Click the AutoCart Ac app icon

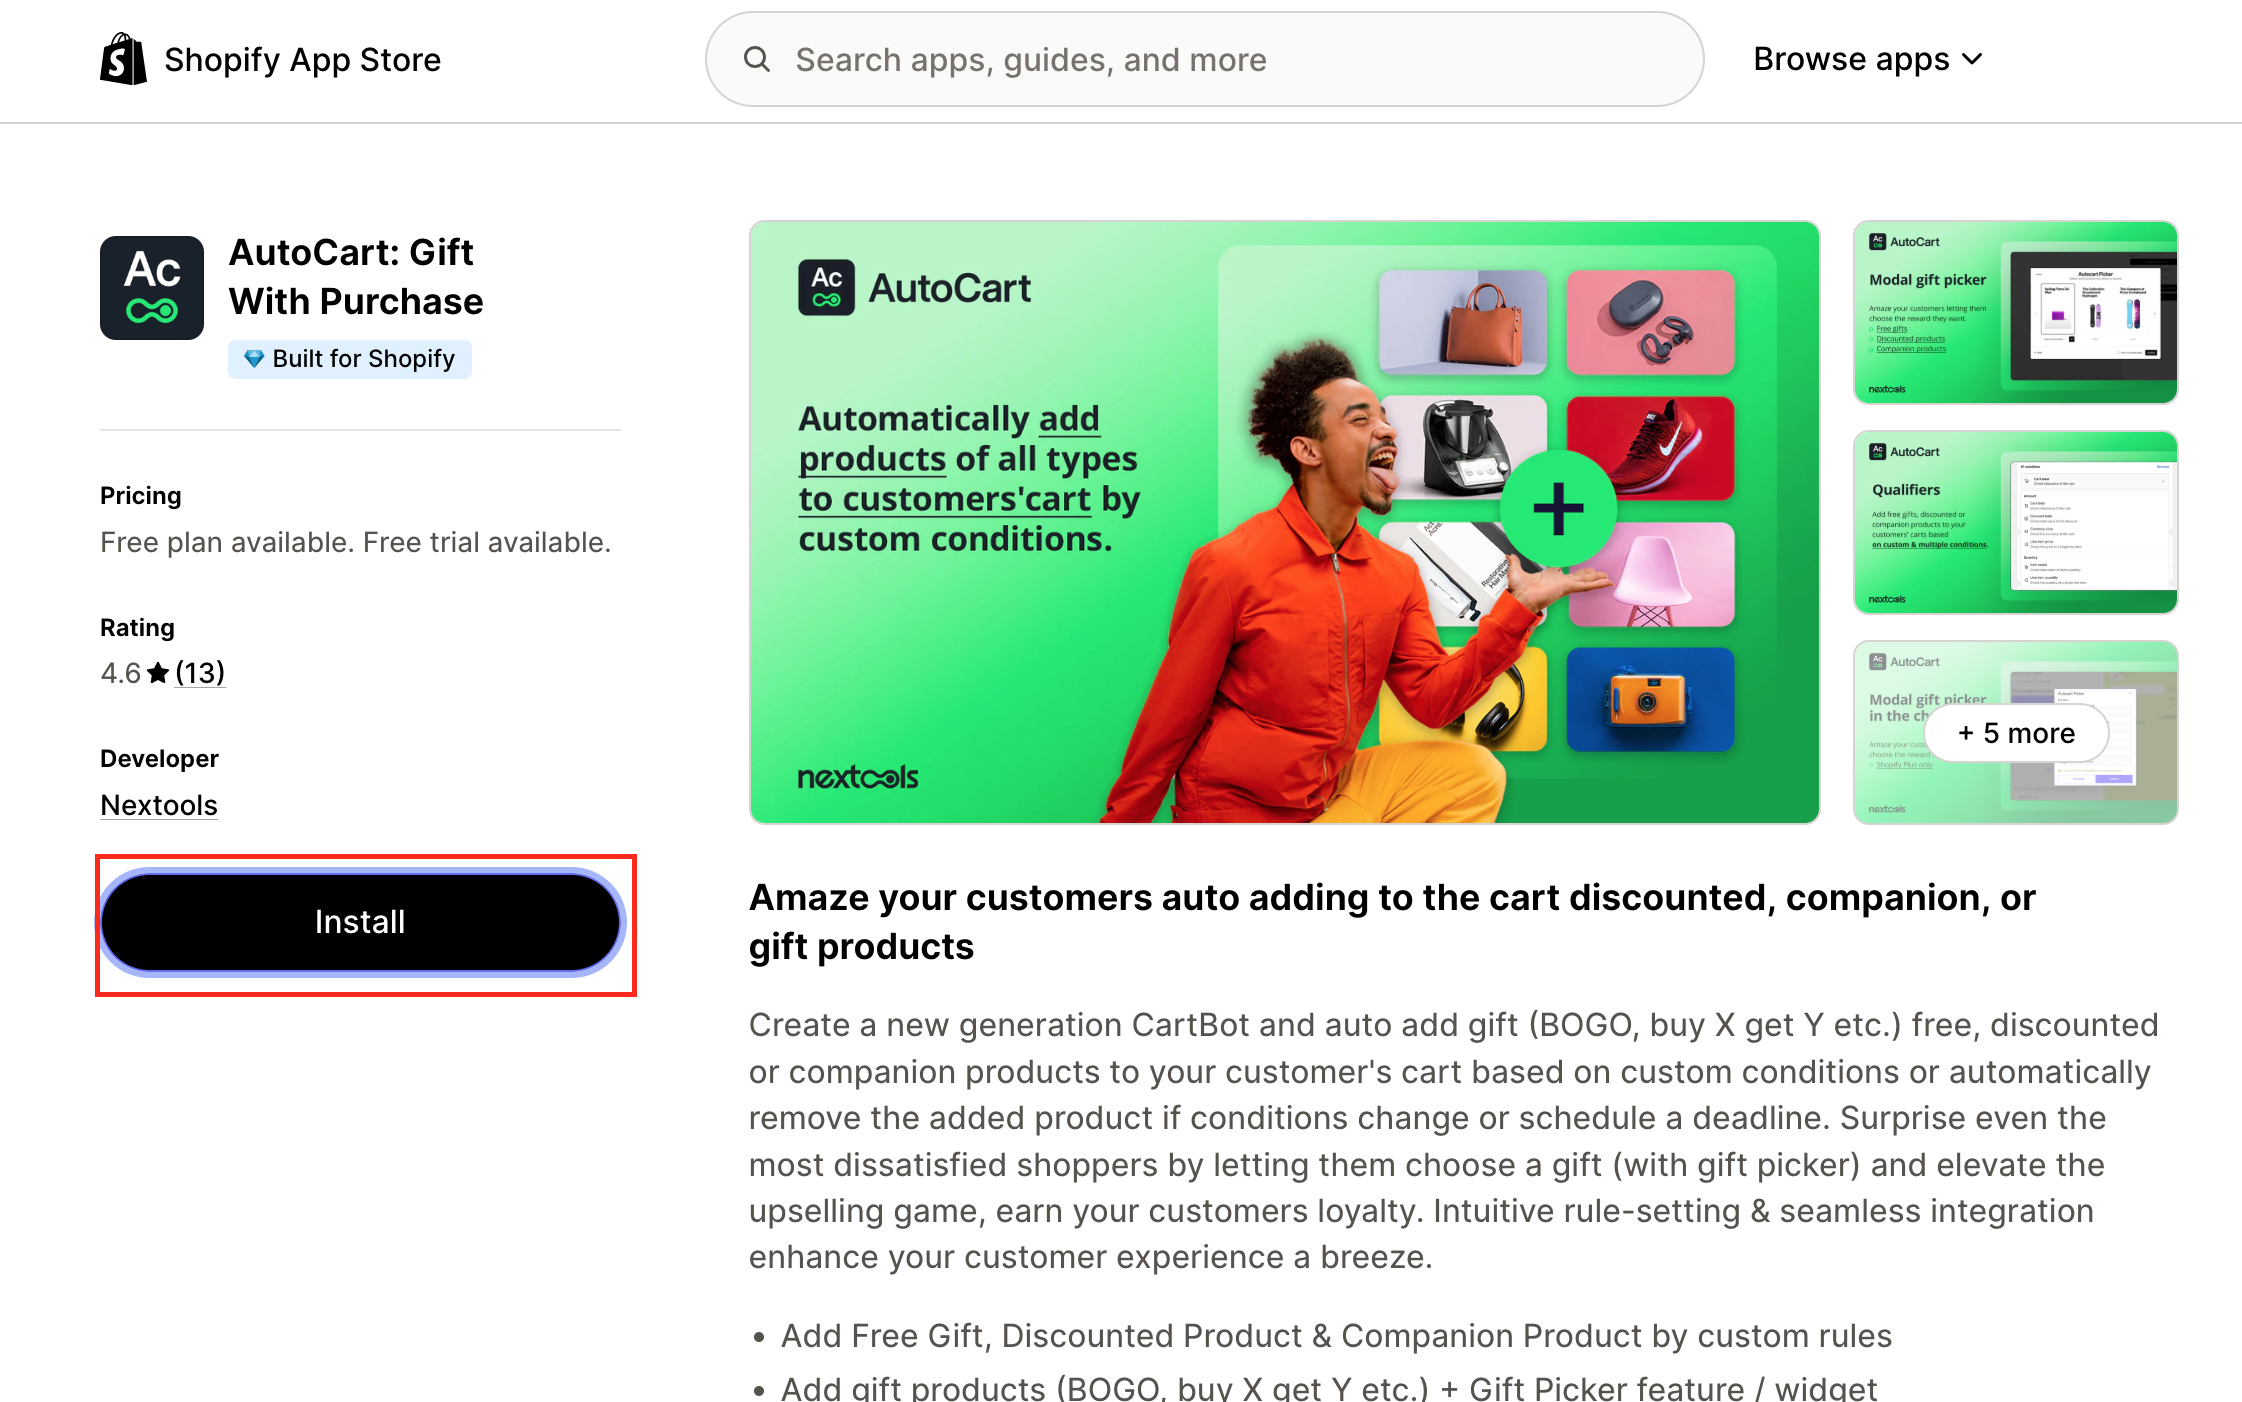[x=152, y=288]
